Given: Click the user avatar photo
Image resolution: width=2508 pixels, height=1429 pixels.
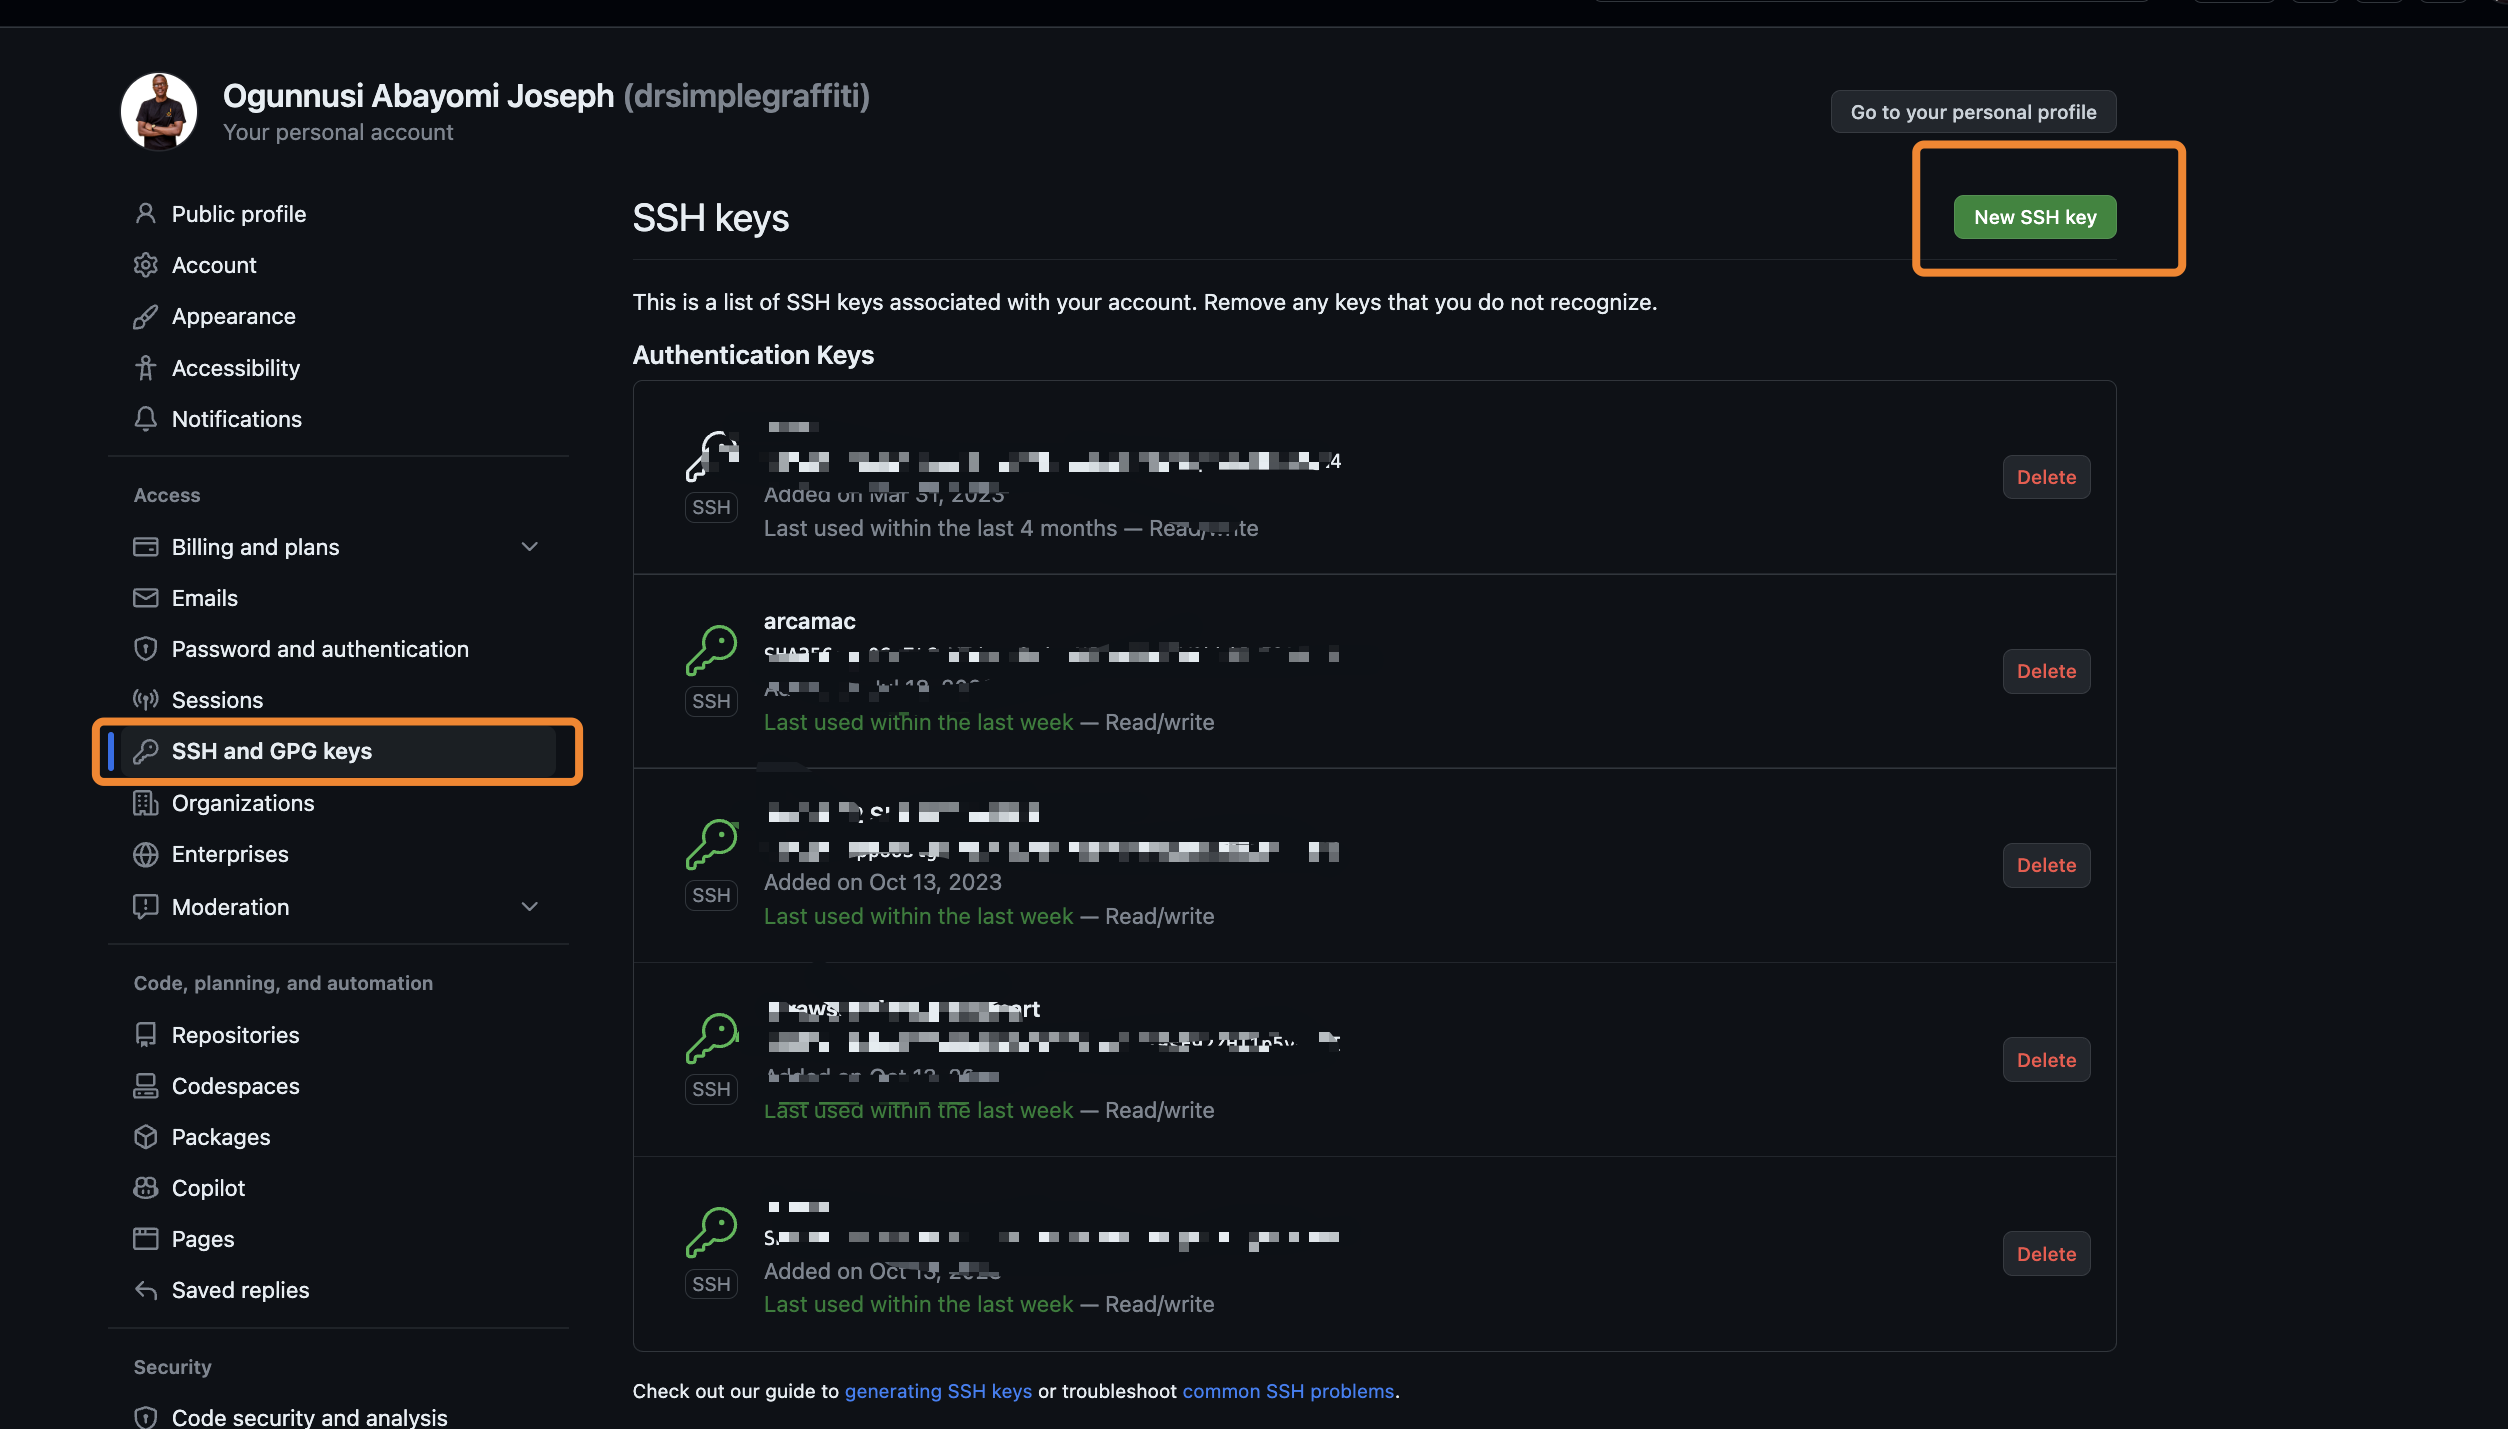Looking at the screenshot, I should pos(159,111).
